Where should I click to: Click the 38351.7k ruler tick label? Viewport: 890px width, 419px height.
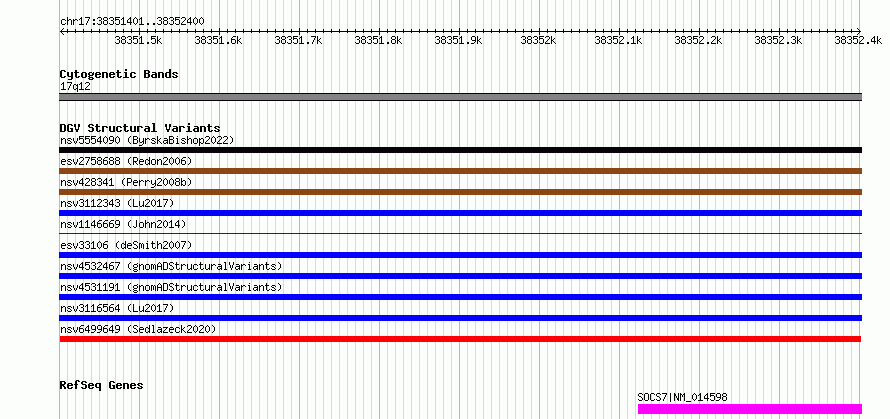click(x=298, y=40)
